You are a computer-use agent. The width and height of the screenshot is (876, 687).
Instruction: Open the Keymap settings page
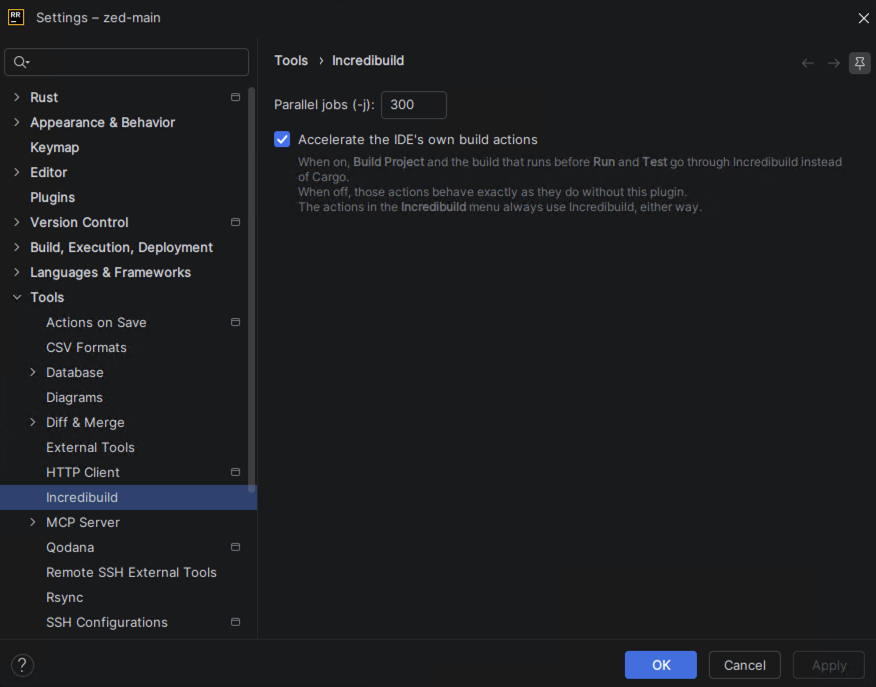55,147
